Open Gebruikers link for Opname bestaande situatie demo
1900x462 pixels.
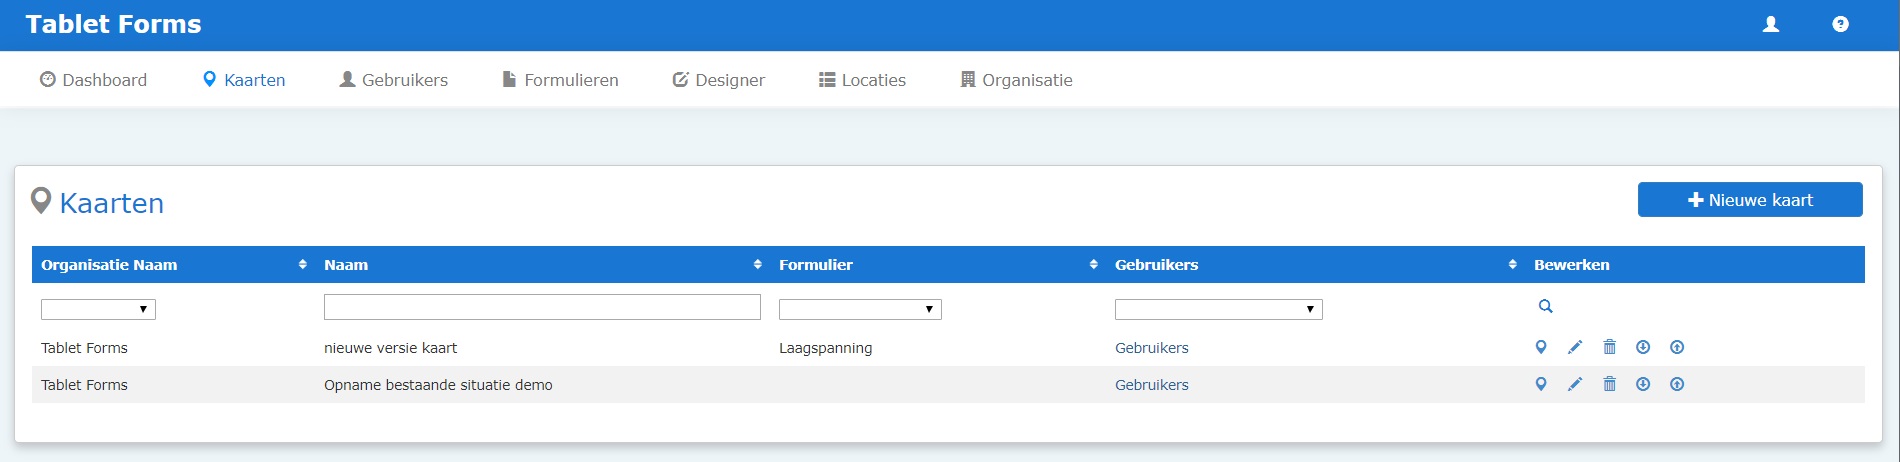click(1152, 385)
